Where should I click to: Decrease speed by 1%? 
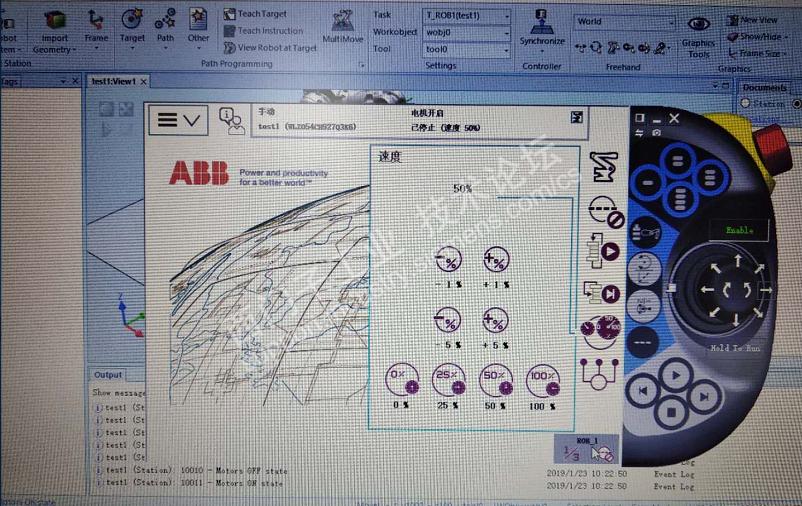448,259
